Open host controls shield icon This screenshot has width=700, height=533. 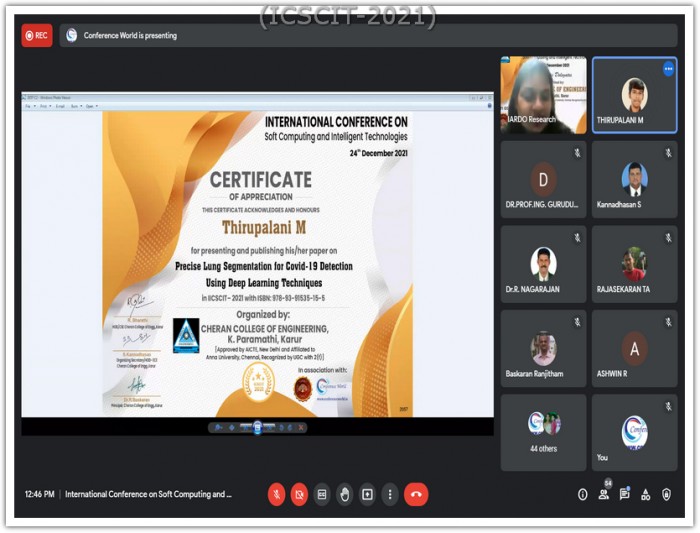pos(666,494)
